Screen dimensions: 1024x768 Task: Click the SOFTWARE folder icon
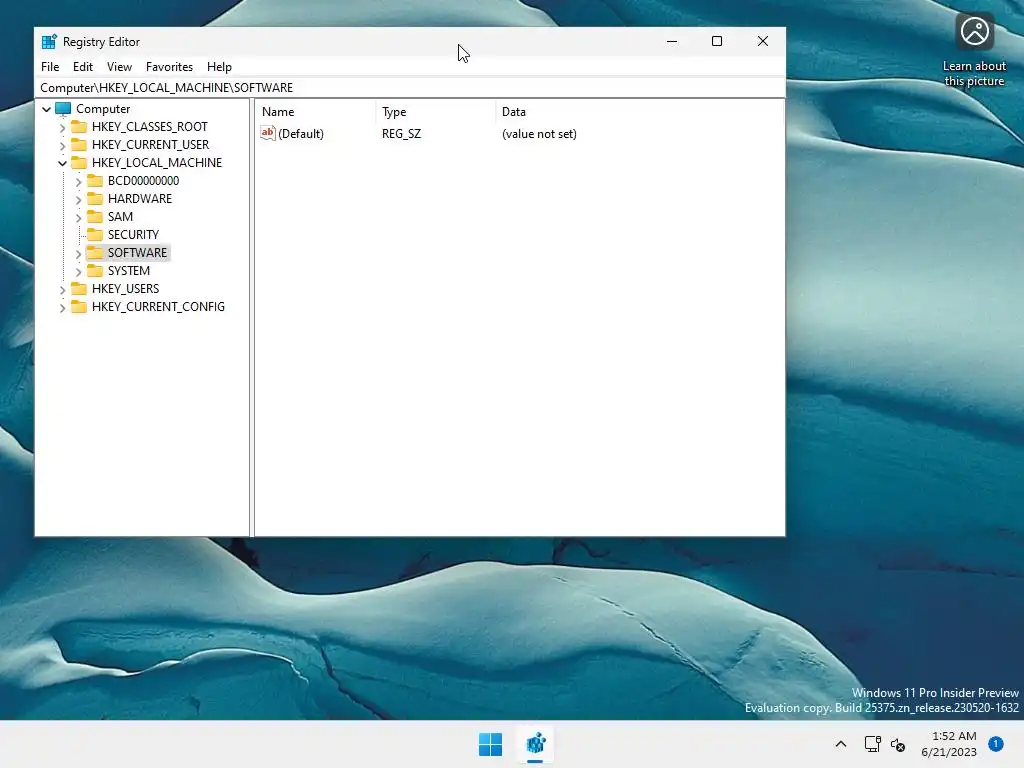[95, 252]
